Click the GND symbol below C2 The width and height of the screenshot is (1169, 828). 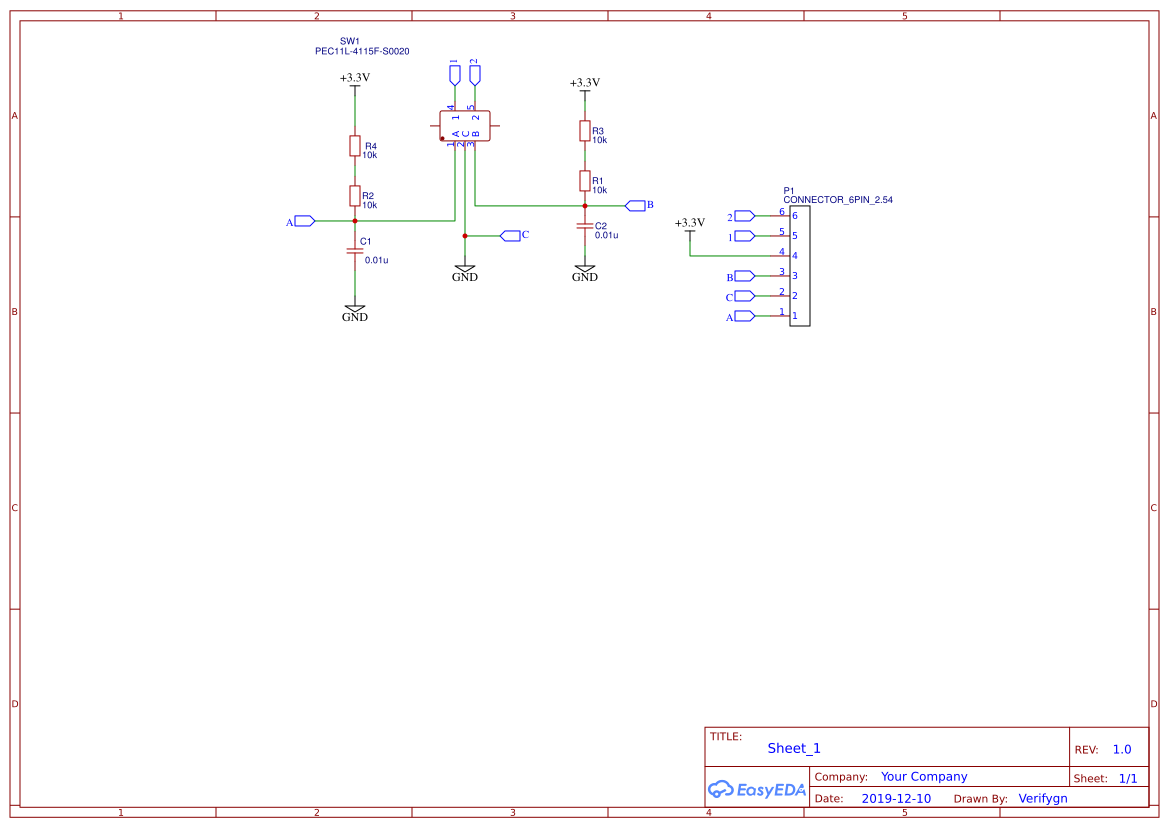585,270
